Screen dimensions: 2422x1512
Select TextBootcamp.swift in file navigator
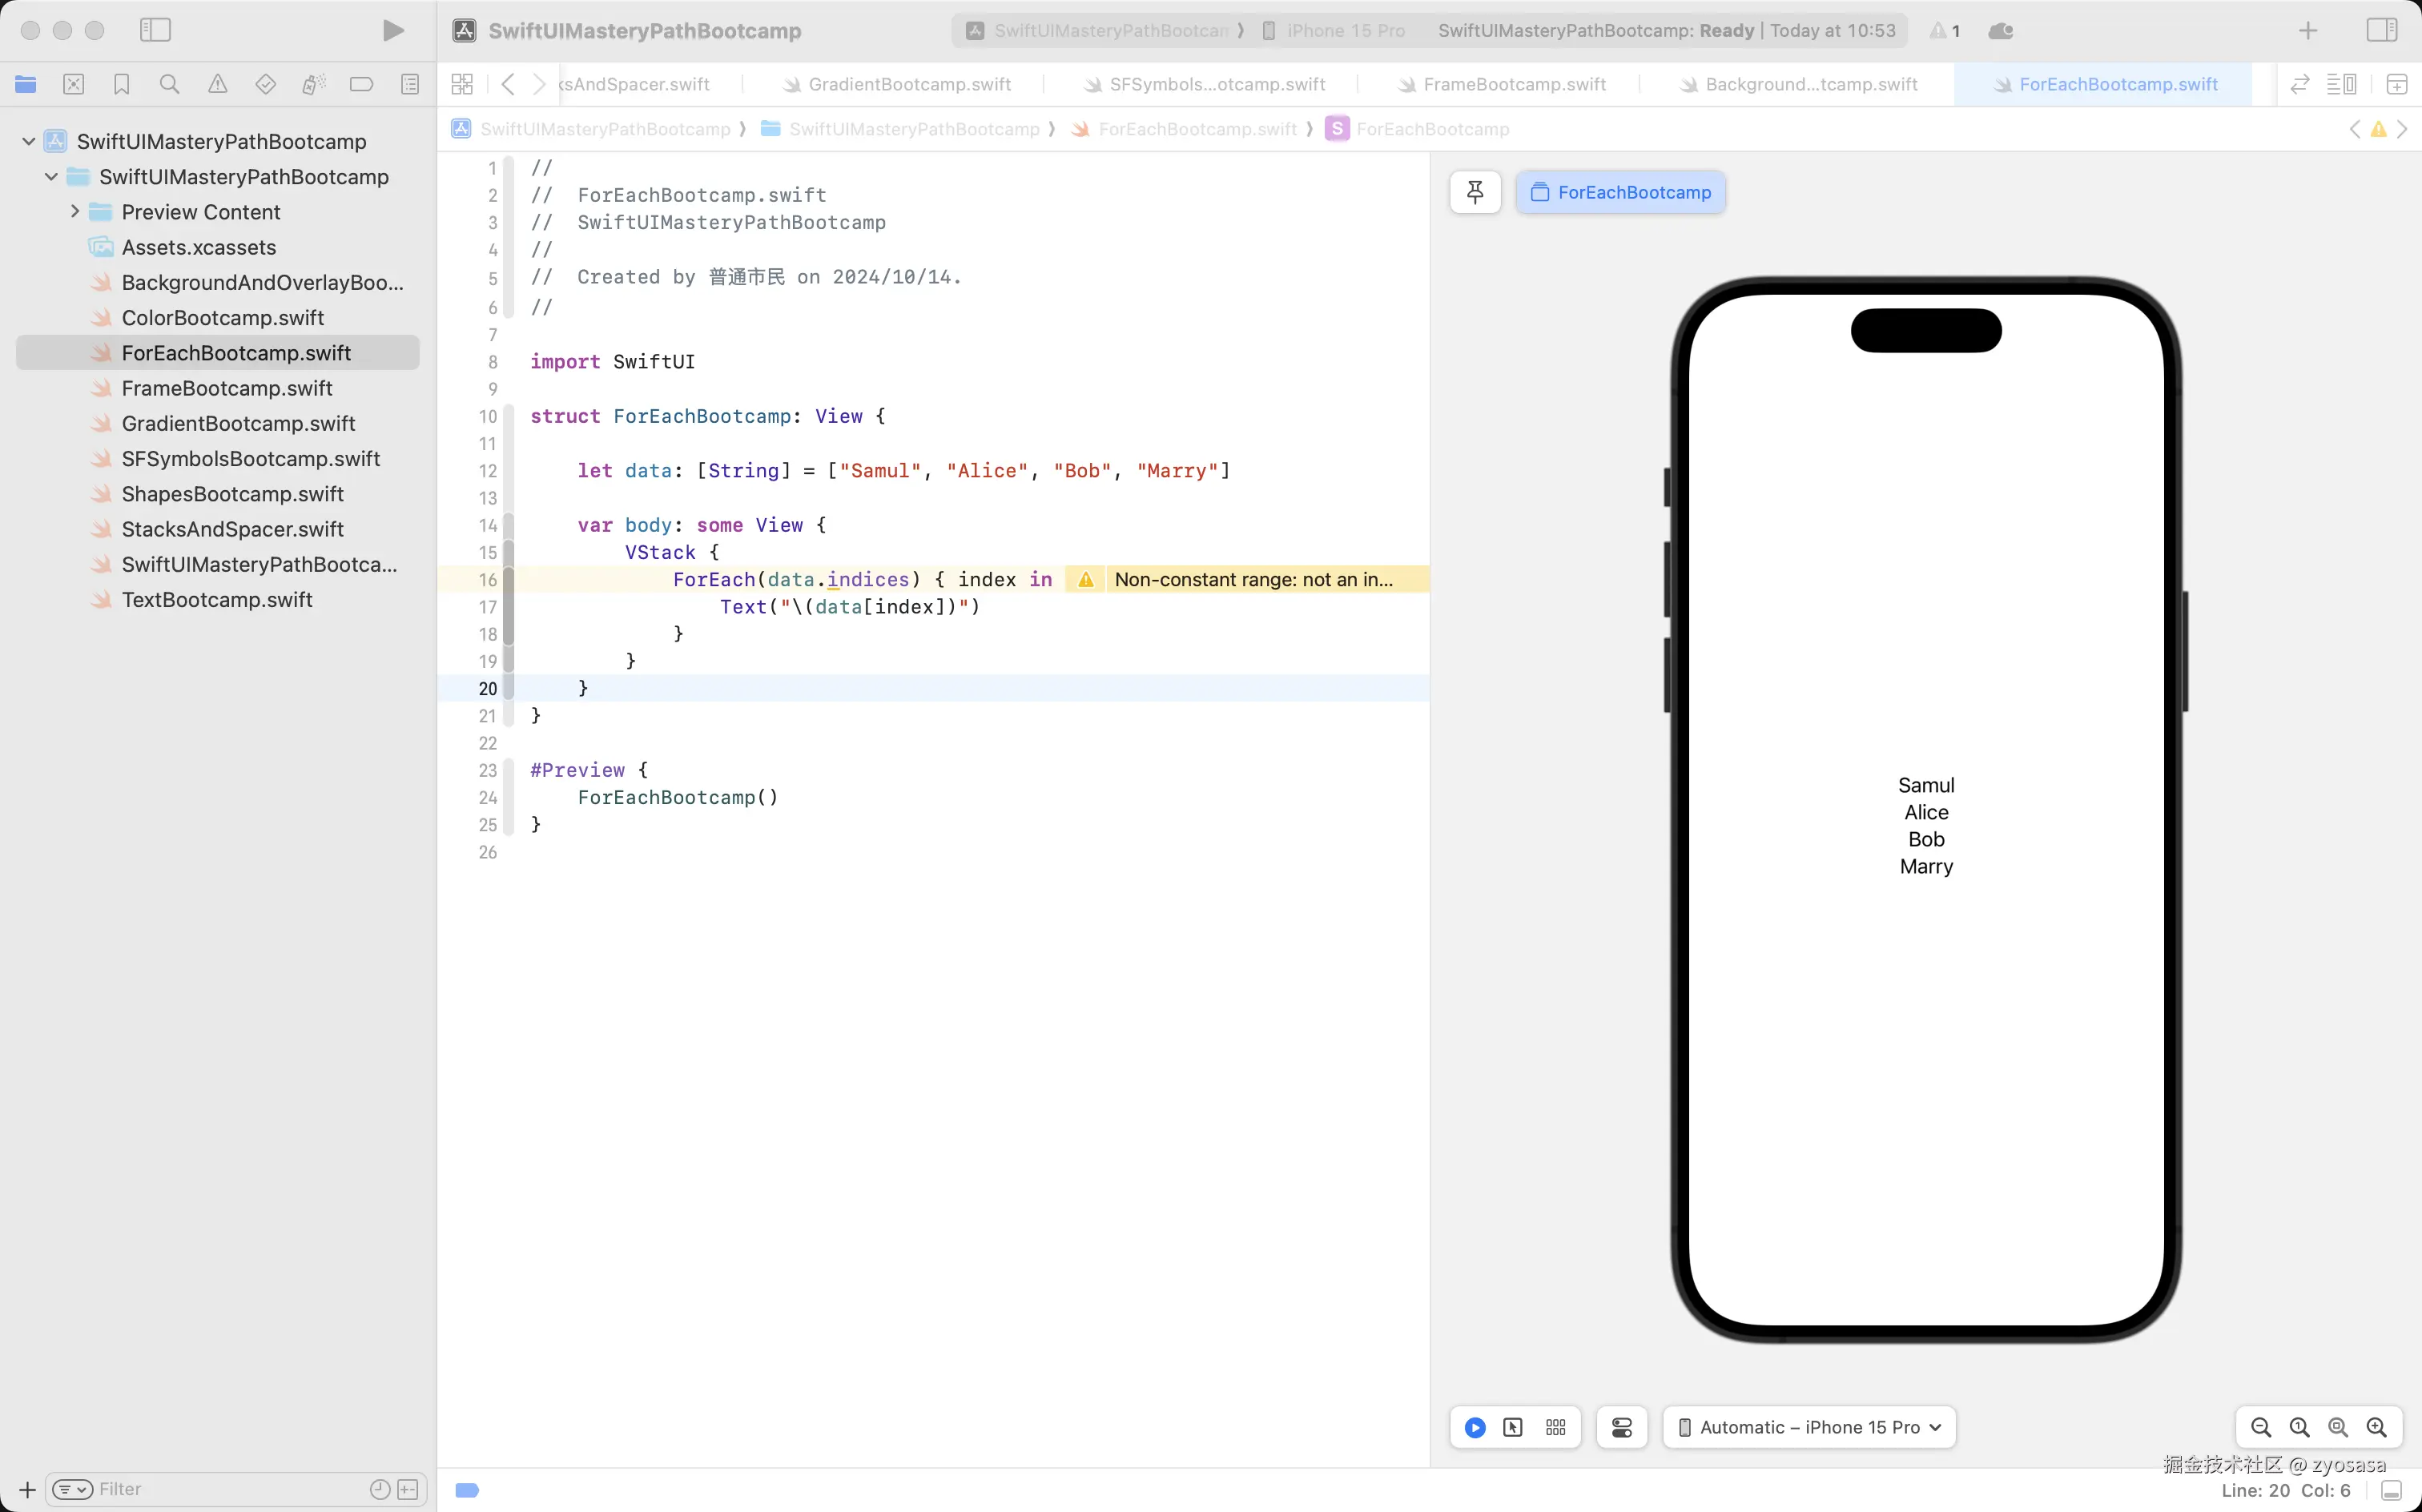(217, 600)
